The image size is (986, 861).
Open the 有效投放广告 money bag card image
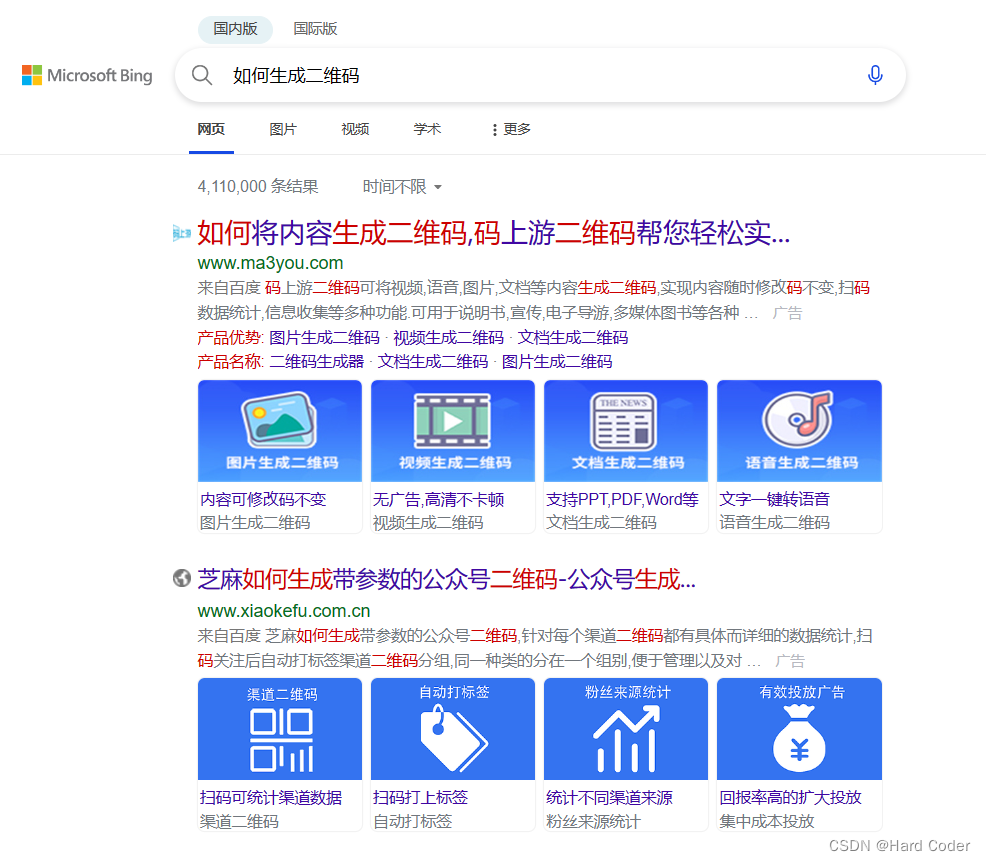pyautogui.click(x=799, y=729)
